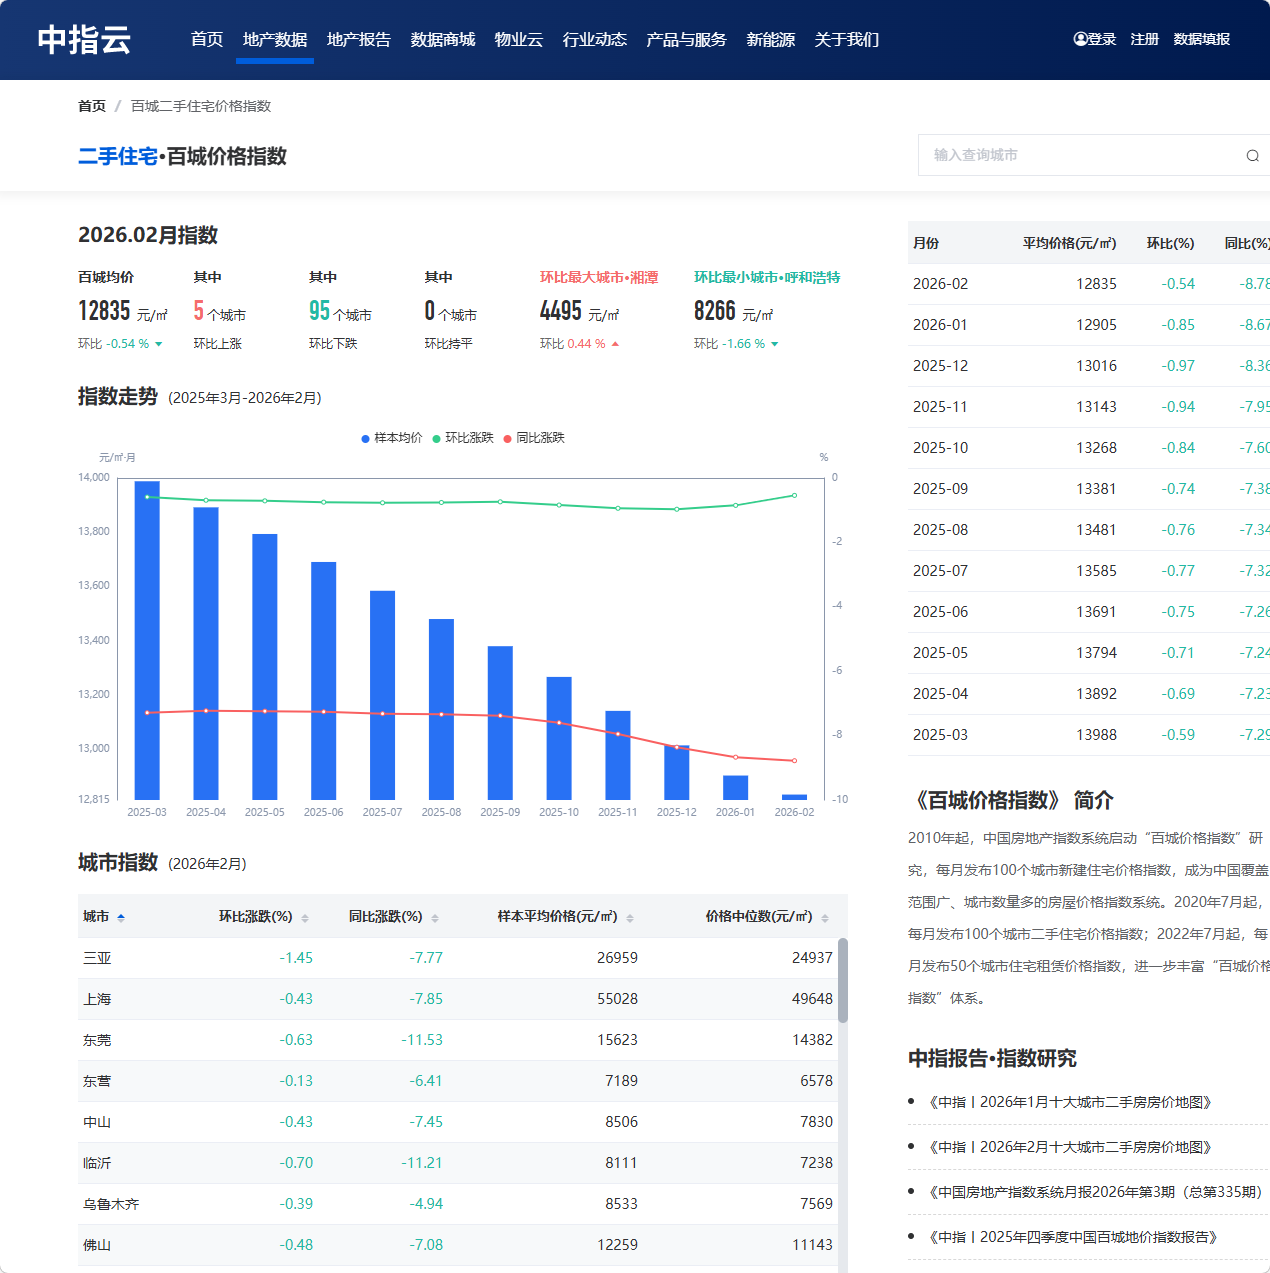Click the 中指云 logo
1270x1273 pixels.
[x=84, y=39]
